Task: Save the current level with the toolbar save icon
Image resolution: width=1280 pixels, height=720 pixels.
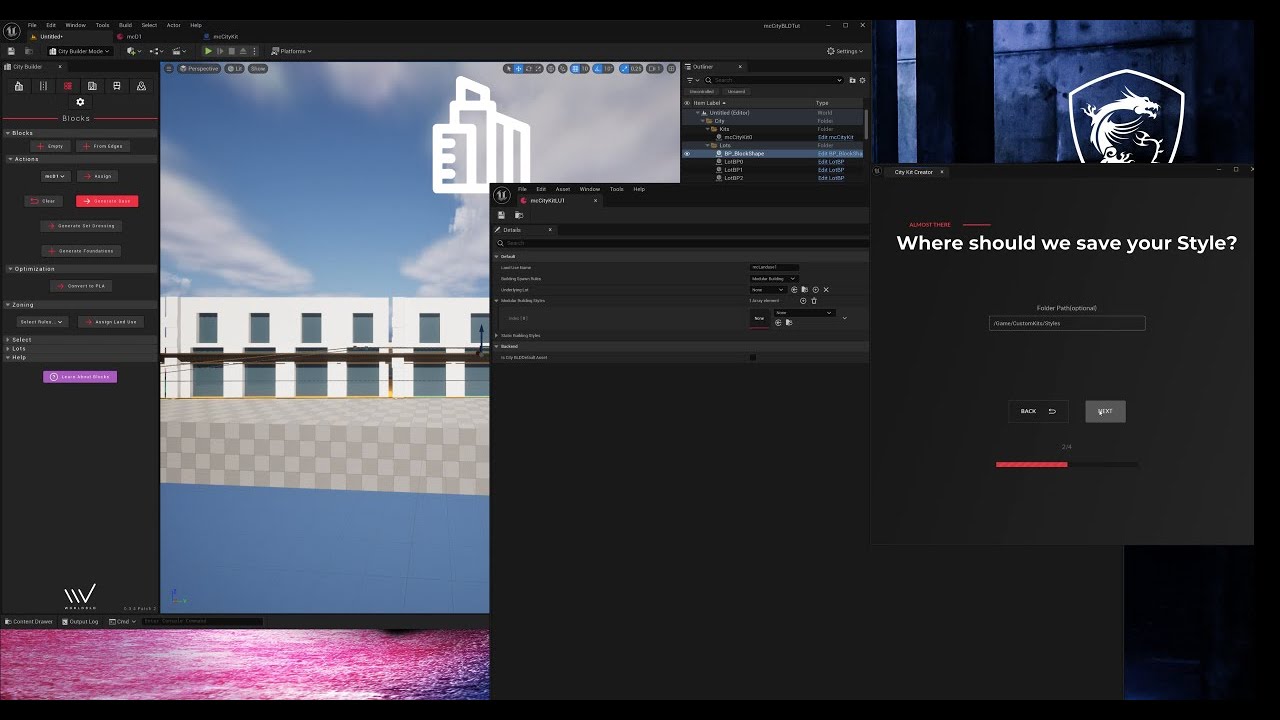Action: coord(11,51)
